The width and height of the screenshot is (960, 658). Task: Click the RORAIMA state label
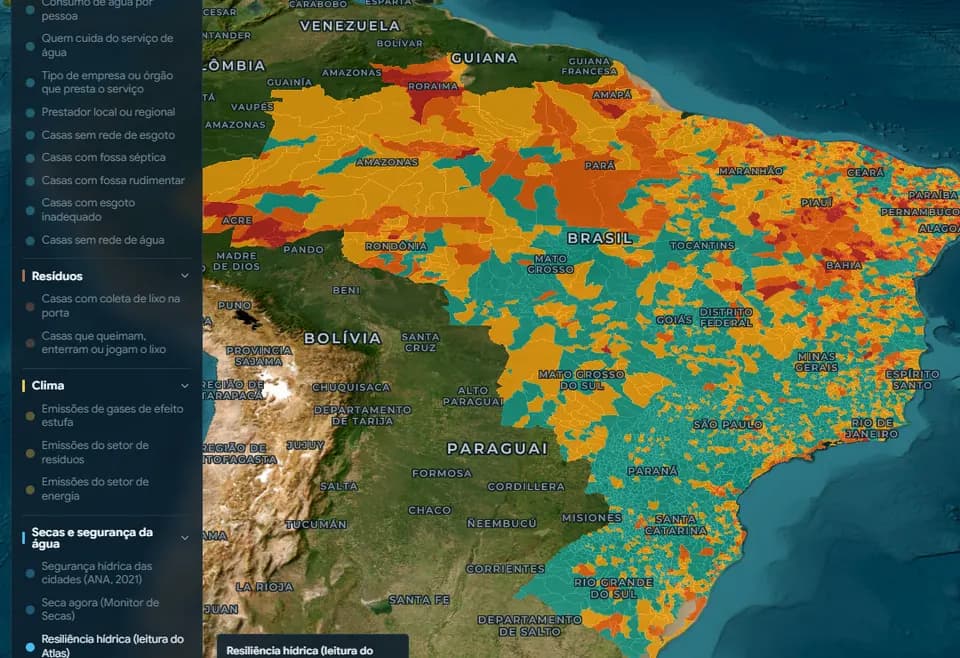(x=433, y=86)
